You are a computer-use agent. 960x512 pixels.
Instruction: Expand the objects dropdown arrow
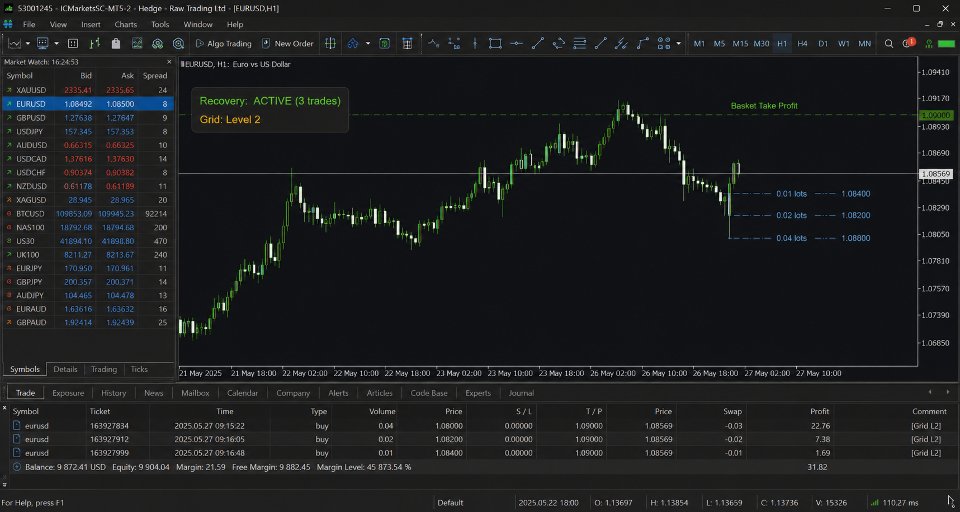(x=678, y=43)
